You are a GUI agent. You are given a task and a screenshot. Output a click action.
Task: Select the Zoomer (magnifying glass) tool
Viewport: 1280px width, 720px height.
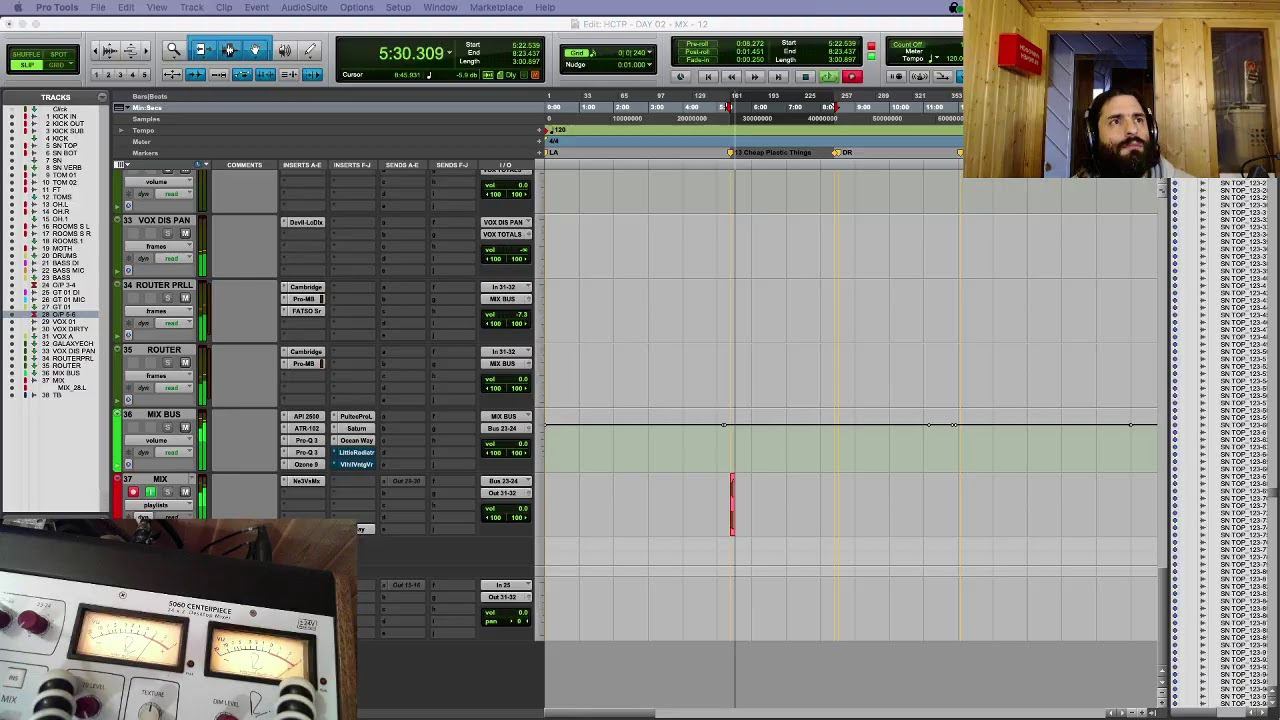(173, 50)
